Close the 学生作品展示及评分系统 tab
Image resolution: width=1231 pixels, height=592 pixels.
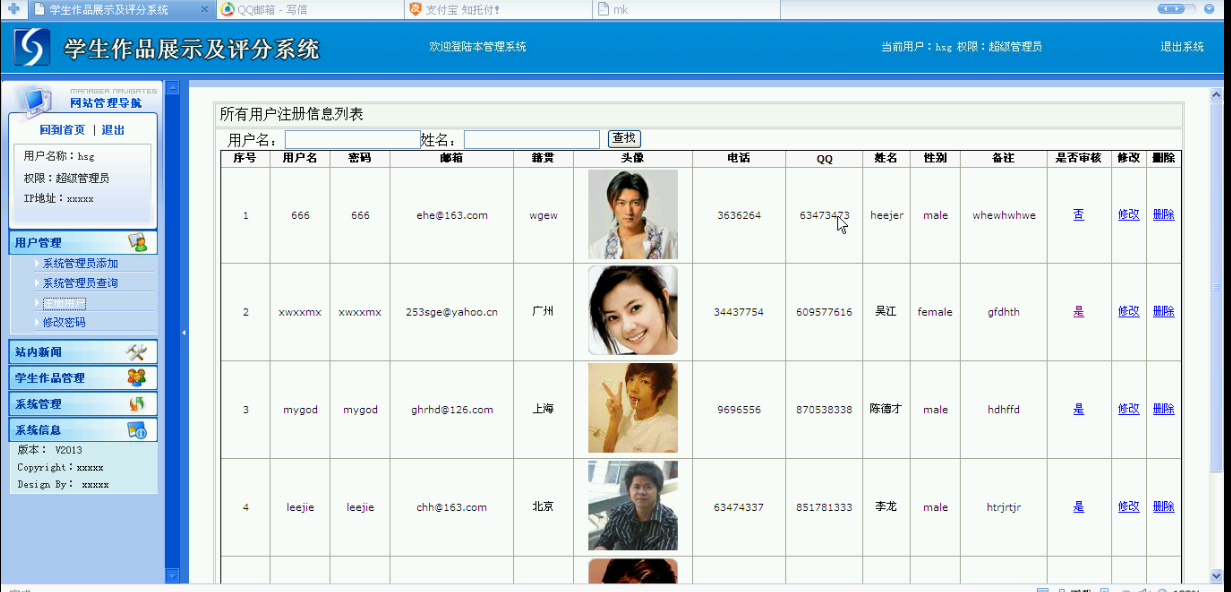pos(204,9)
